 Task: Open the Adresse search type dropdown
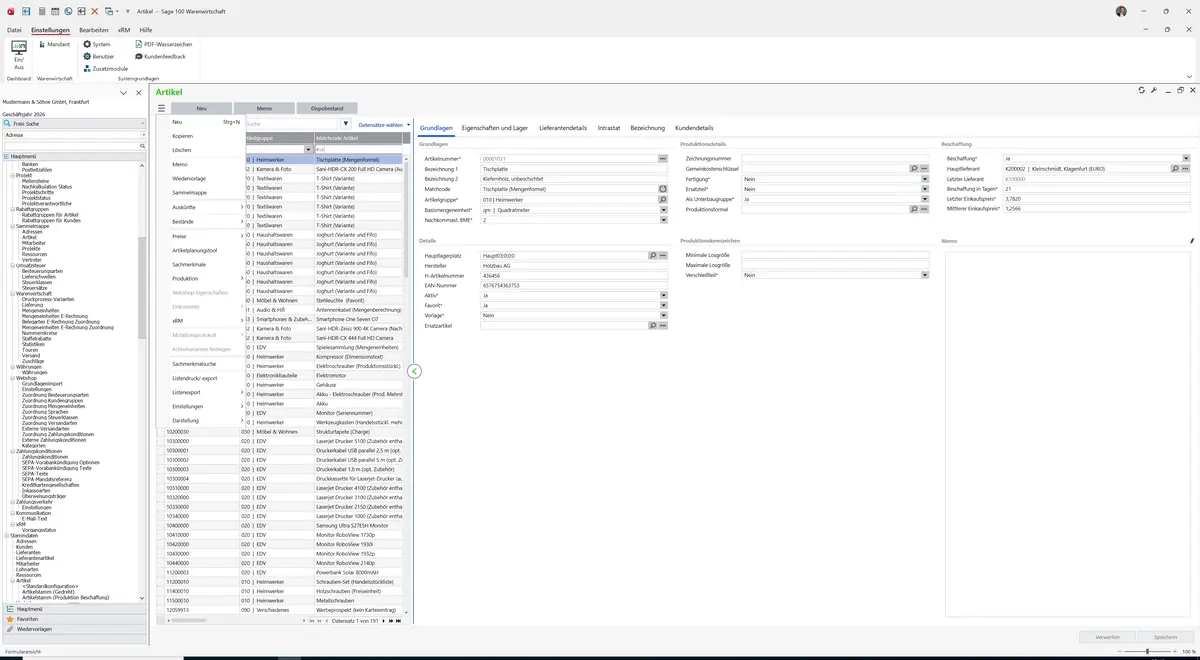click(142, 135)
